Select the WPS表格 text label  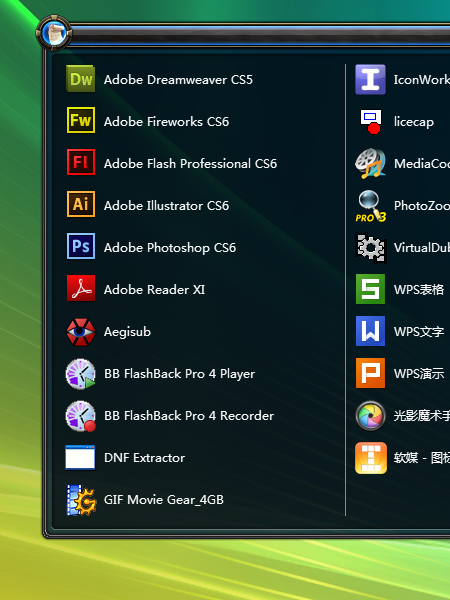(x=419, y=290)
